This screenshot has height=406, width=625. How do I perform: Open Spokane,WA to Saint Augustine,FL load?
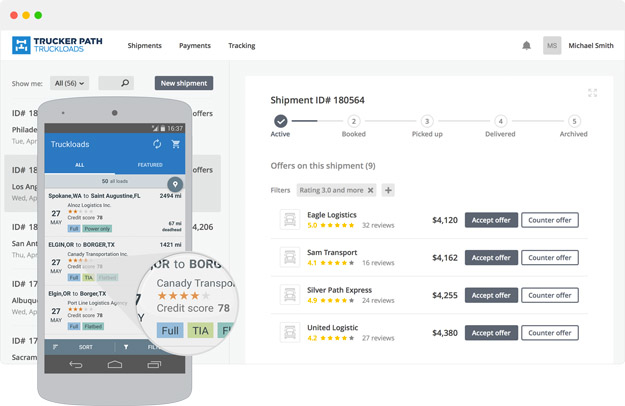tap(115, 212)
